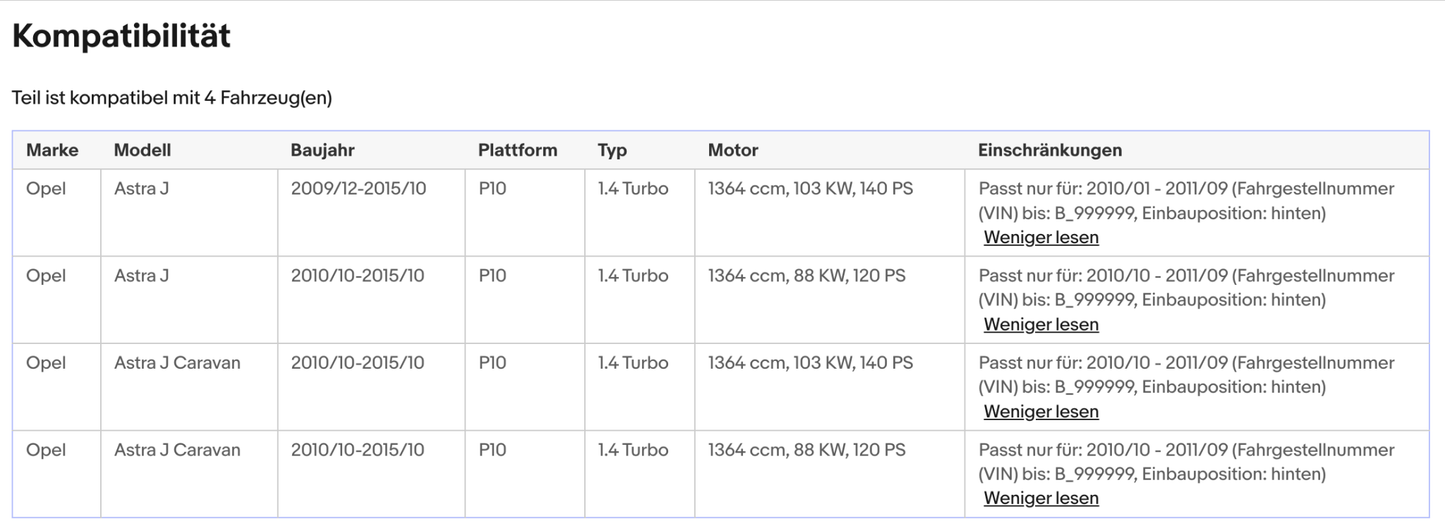The width and height of the screenshot is (1445, 528).
Task: Click the Plattform column header
Action: pos(517,150)
